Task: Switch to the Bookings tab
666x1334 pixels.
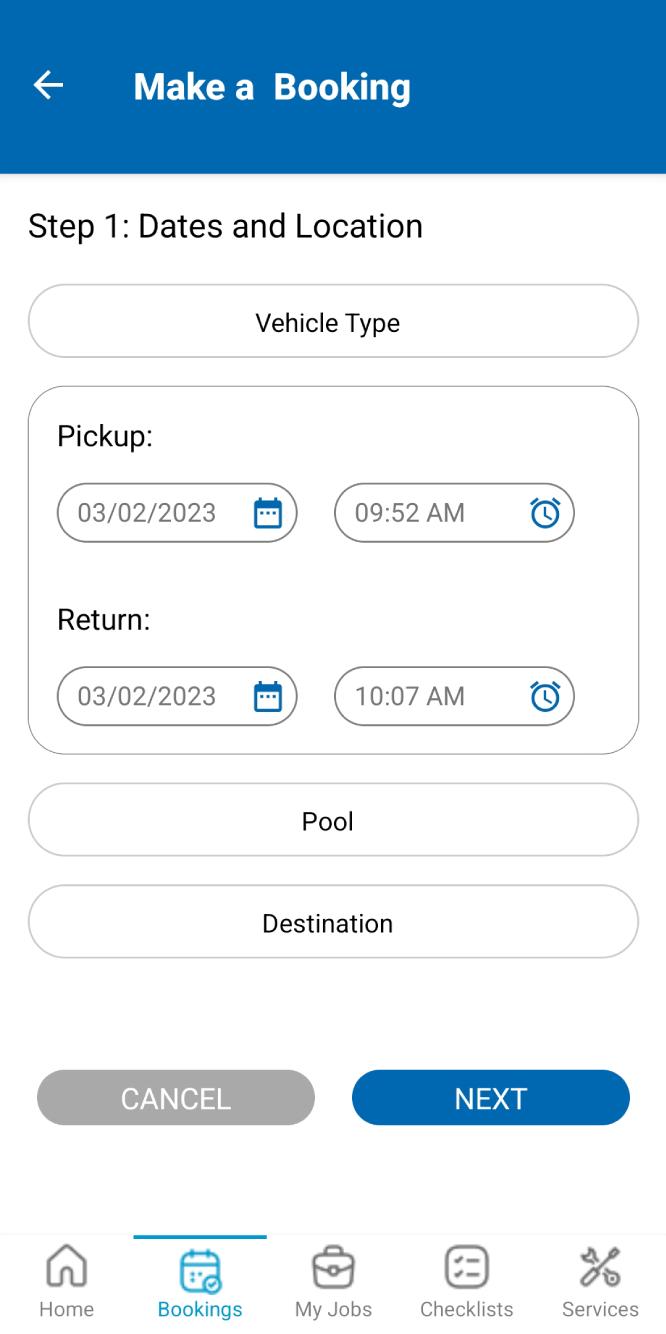Action: (200, 1280)
